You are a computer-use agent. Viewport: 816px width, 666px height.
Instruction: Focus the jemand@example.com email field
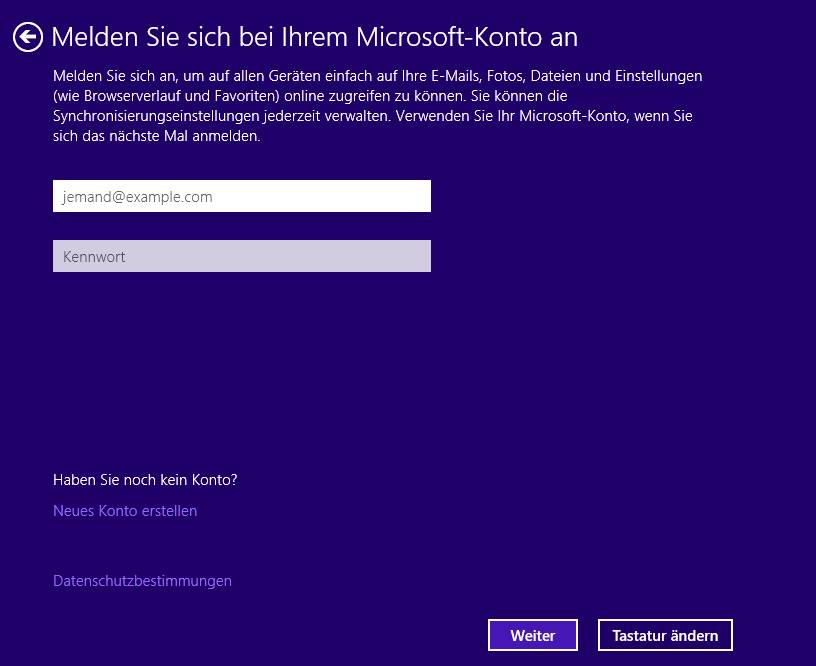(x=241, y=196)
